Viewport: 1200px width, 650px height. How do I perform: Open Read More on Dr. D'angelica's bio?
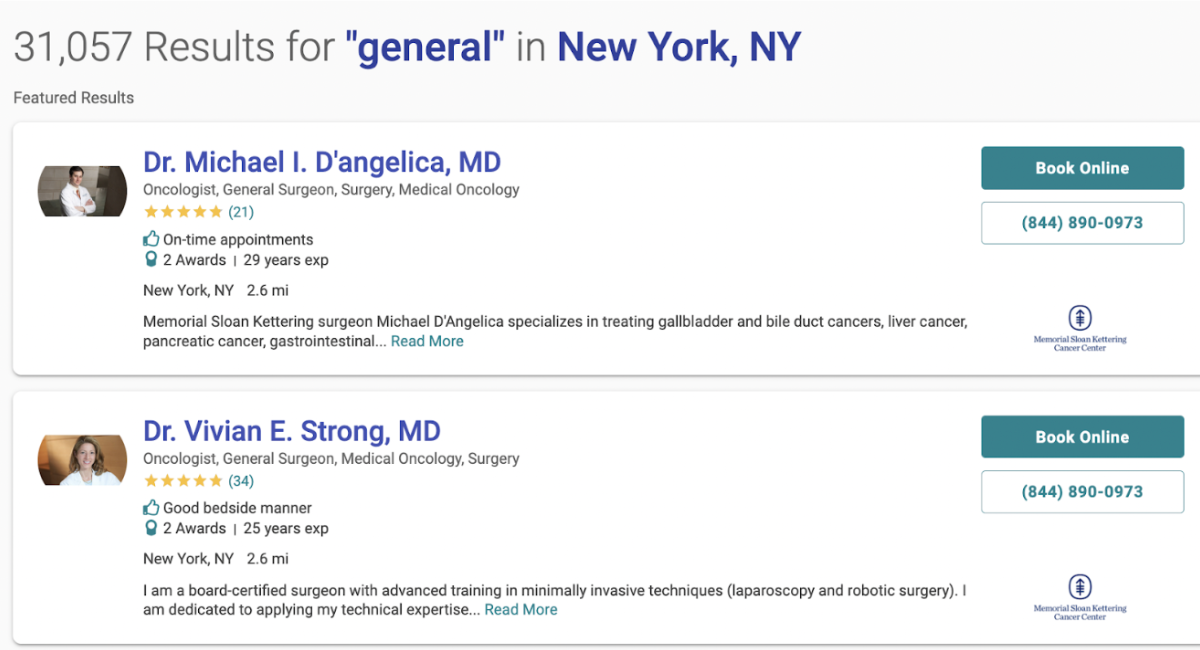pyautogui.click(x=427, y=341)
